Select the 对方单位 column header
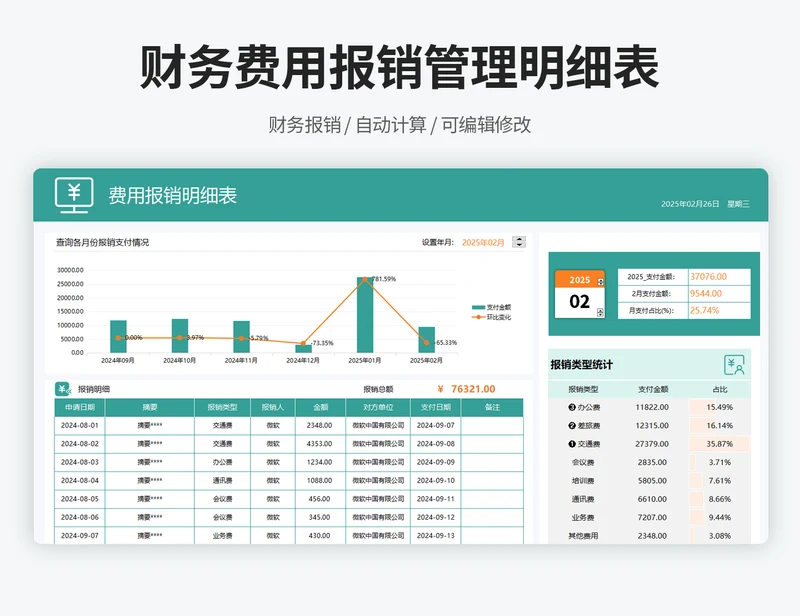This screenshot has width=800, height=616. pyautogui.click(x=378, y=407)
